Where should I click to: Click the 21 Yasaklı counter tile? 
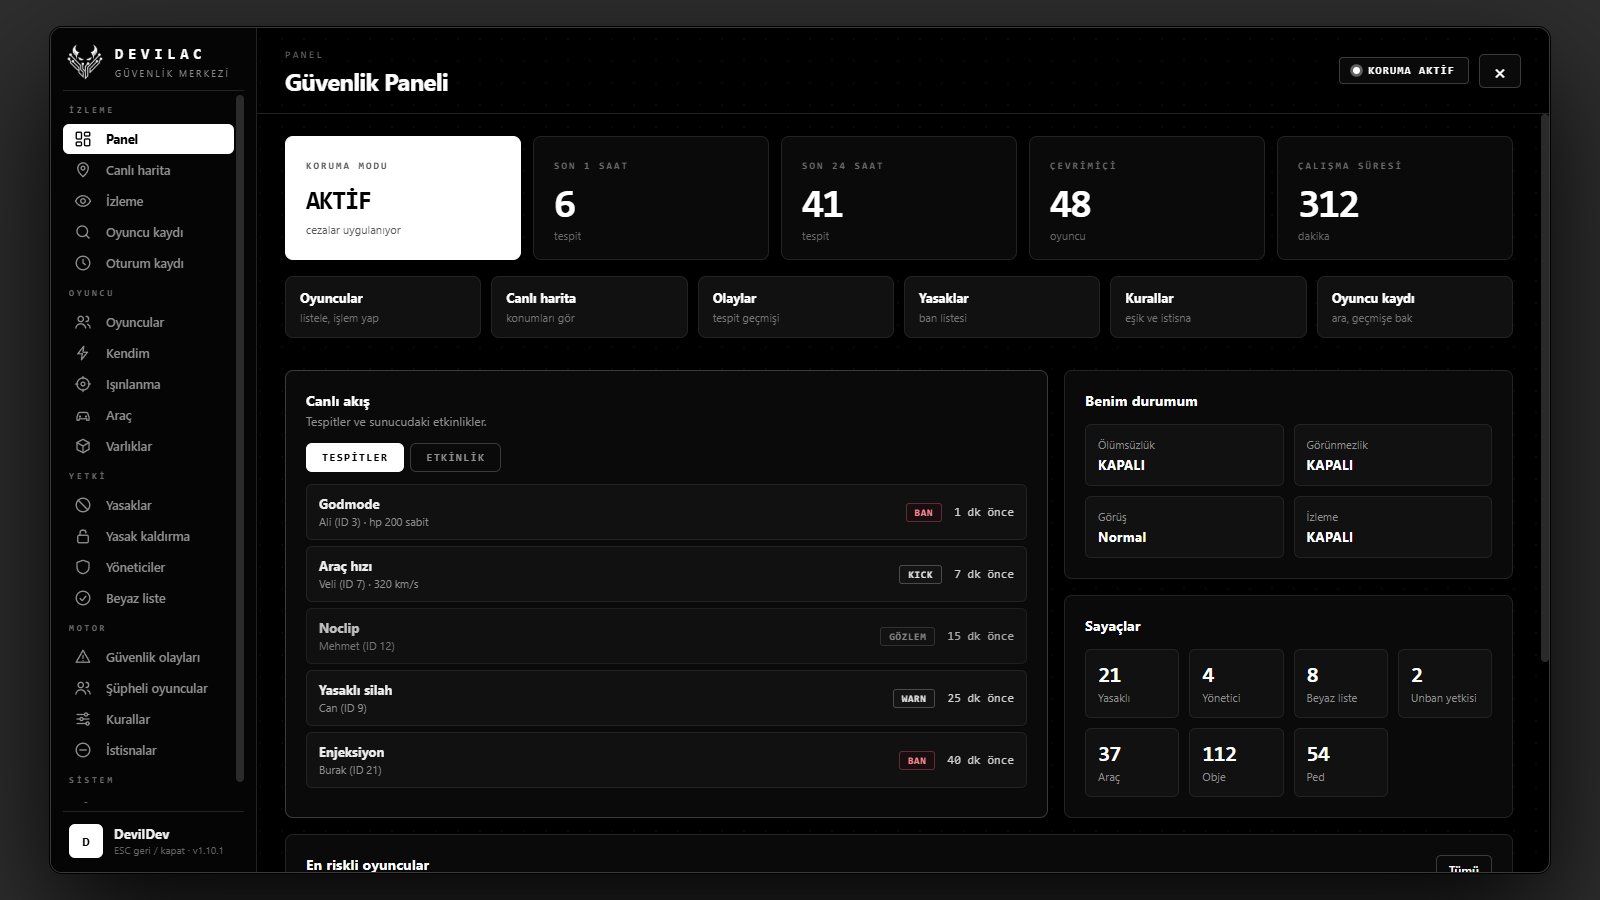[1132, 683]
